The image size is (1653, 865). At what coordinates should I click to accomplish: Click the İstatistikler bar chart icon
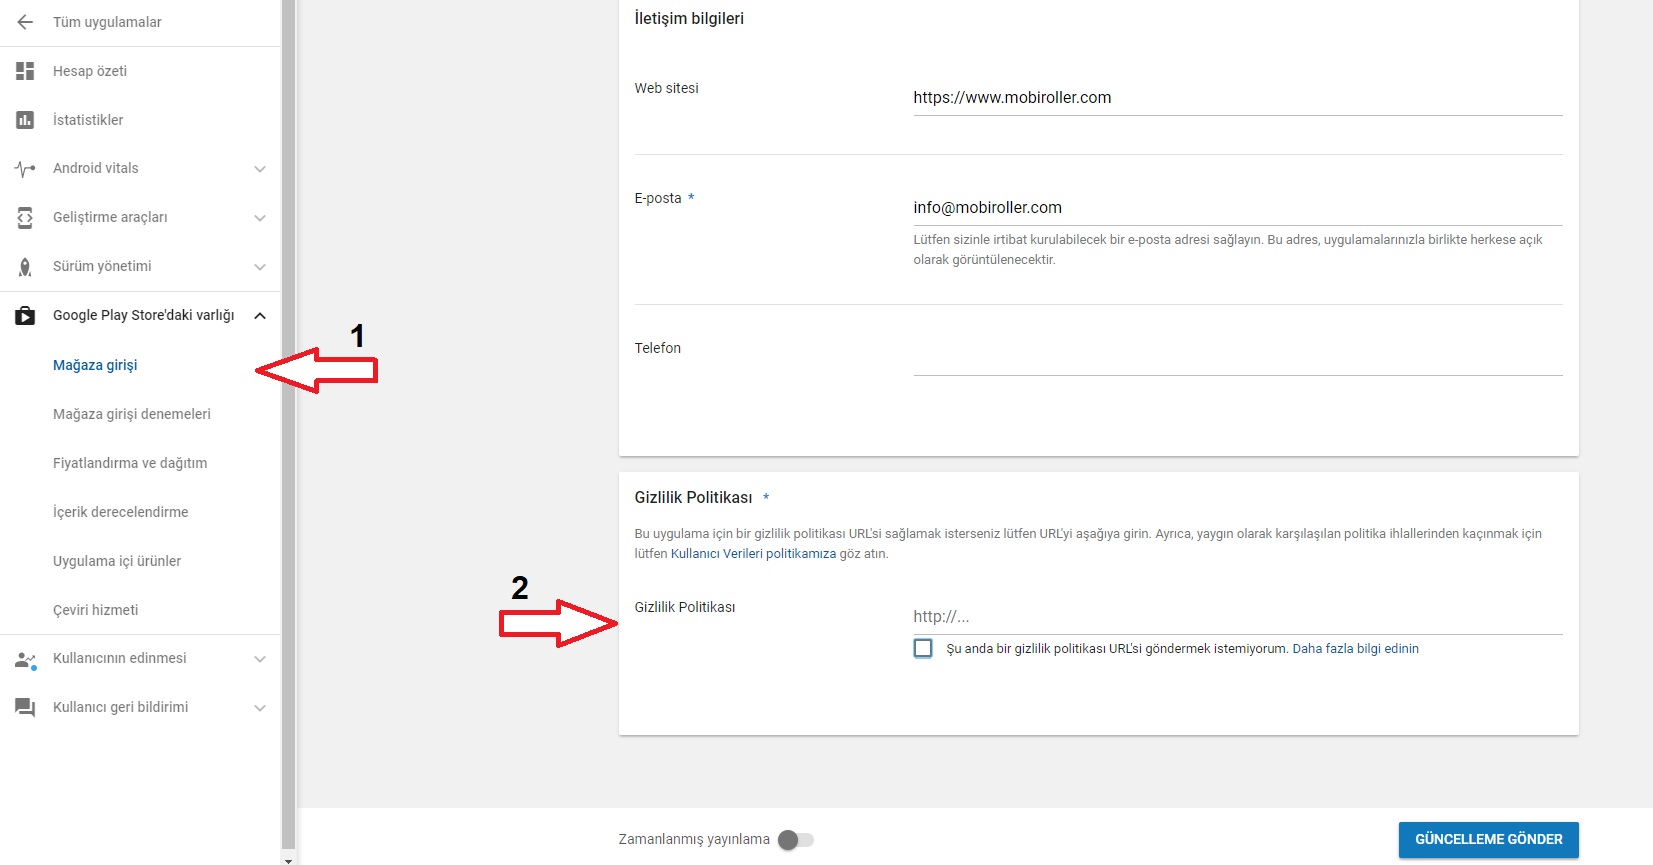point(25,120)
